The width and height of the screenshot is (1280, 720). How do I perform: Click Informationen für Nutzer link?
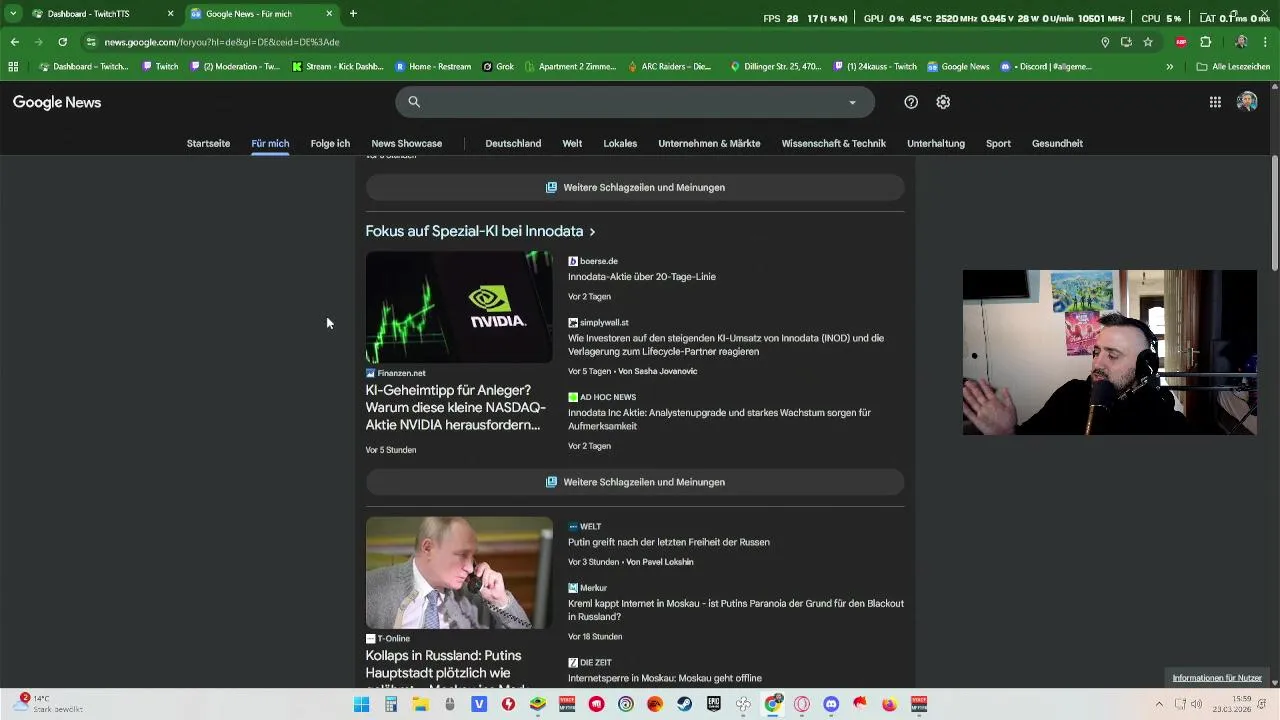(1217, 678)
